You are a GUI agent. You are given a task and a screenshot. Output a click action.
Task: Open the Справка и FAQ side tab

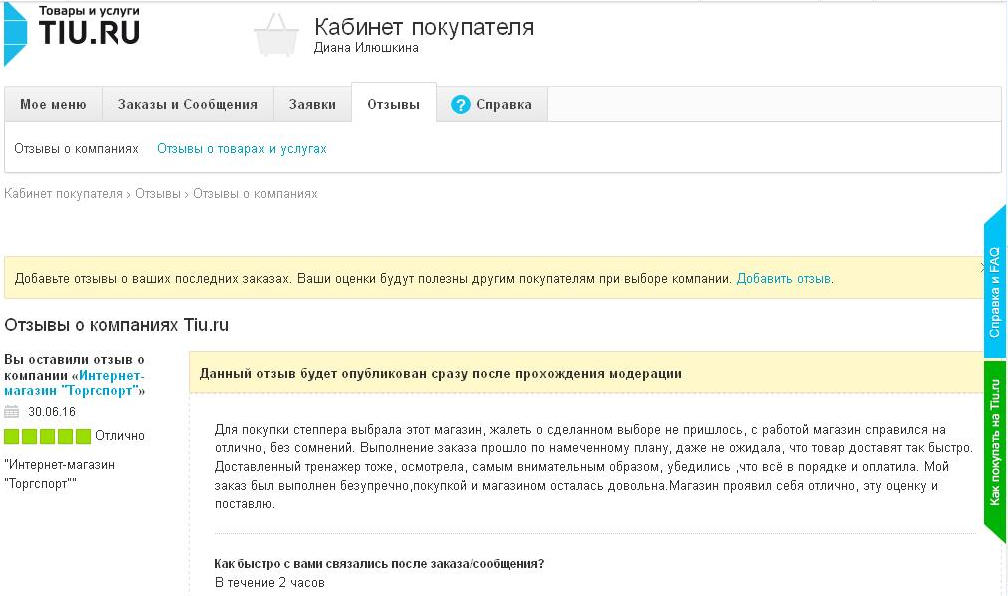994,283
